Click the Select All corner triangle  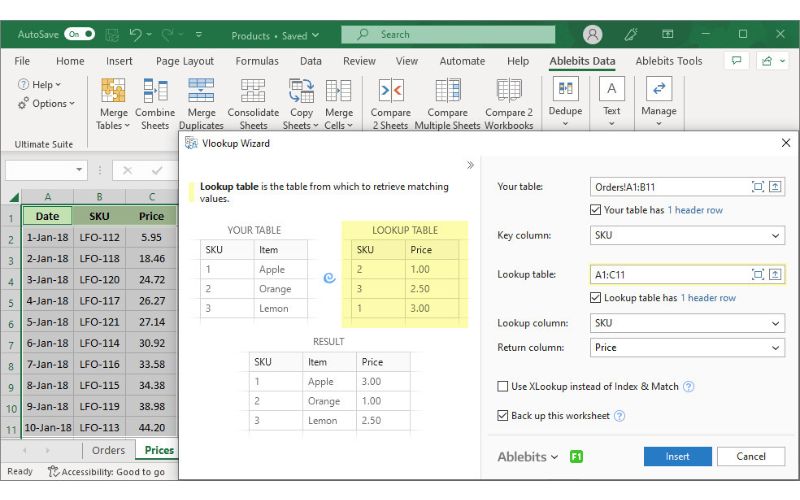point(13,197)
